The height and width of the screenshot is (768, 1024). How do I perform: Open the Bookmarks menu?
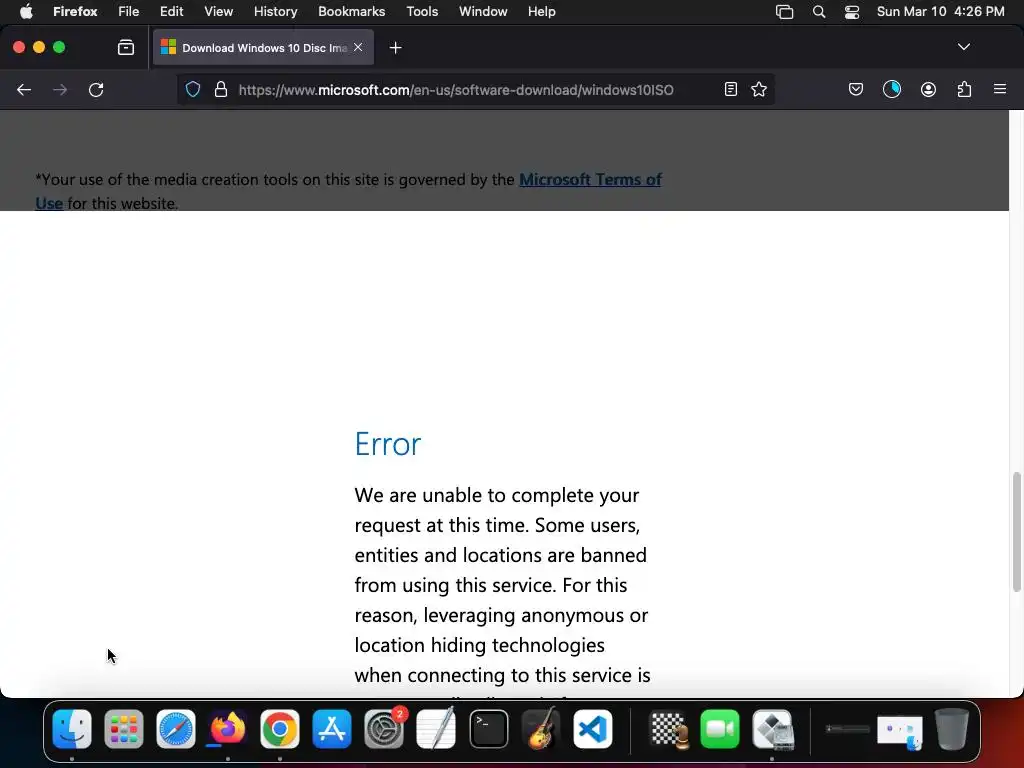click(351, 12)
